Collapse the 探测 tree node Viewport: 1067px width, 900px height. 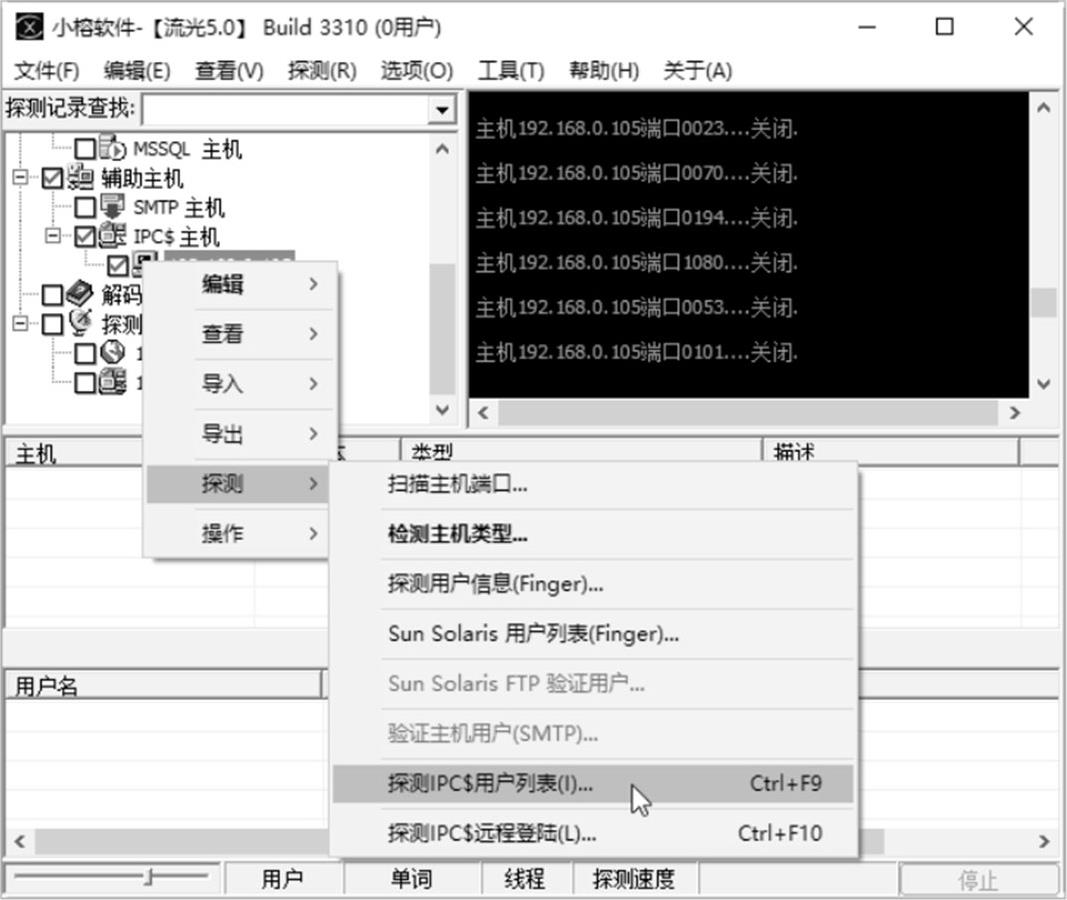pyautogui.click(x=20, y=323)
